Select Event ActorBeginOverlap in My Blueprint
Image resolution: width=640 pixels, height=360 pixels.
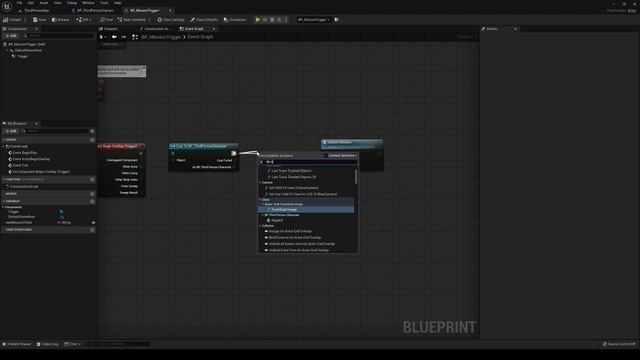[31, 159]
